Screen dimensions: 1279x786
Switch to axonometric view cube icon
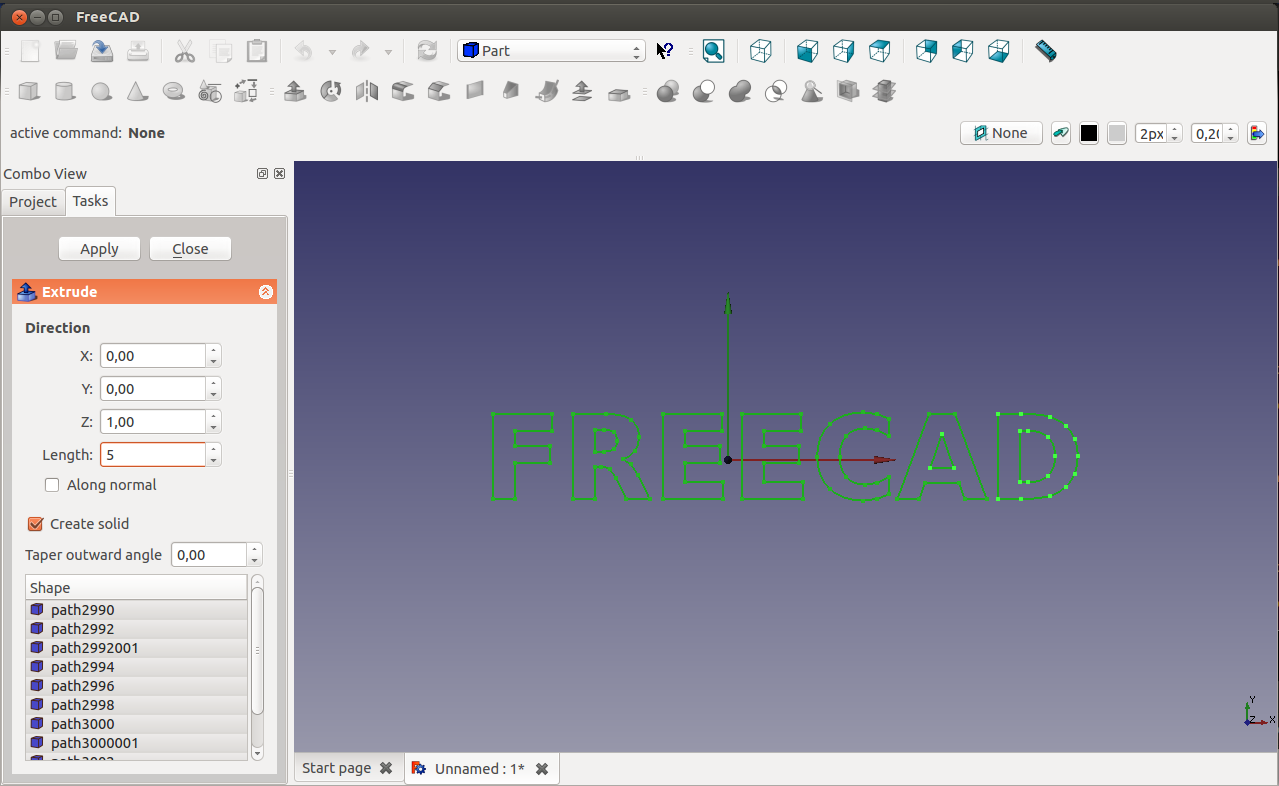pyautogui.click(x=761, y=51)
